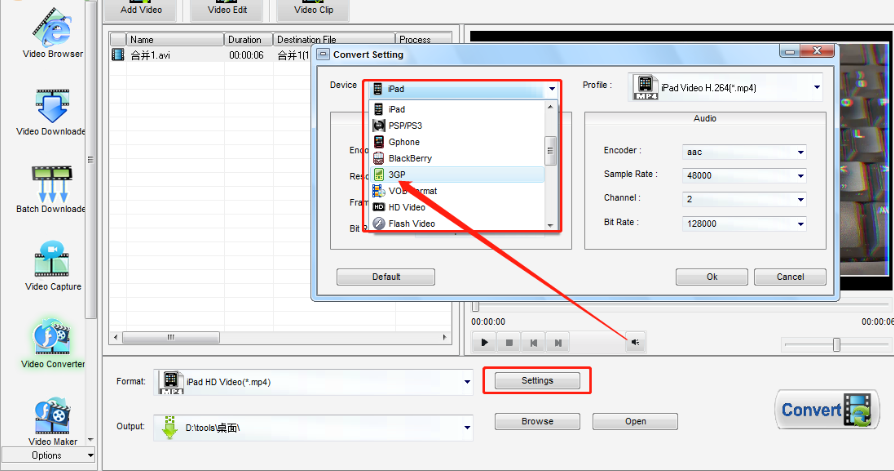
Task: Click the preview seek bar handle
Action: (x=476, y=308)
